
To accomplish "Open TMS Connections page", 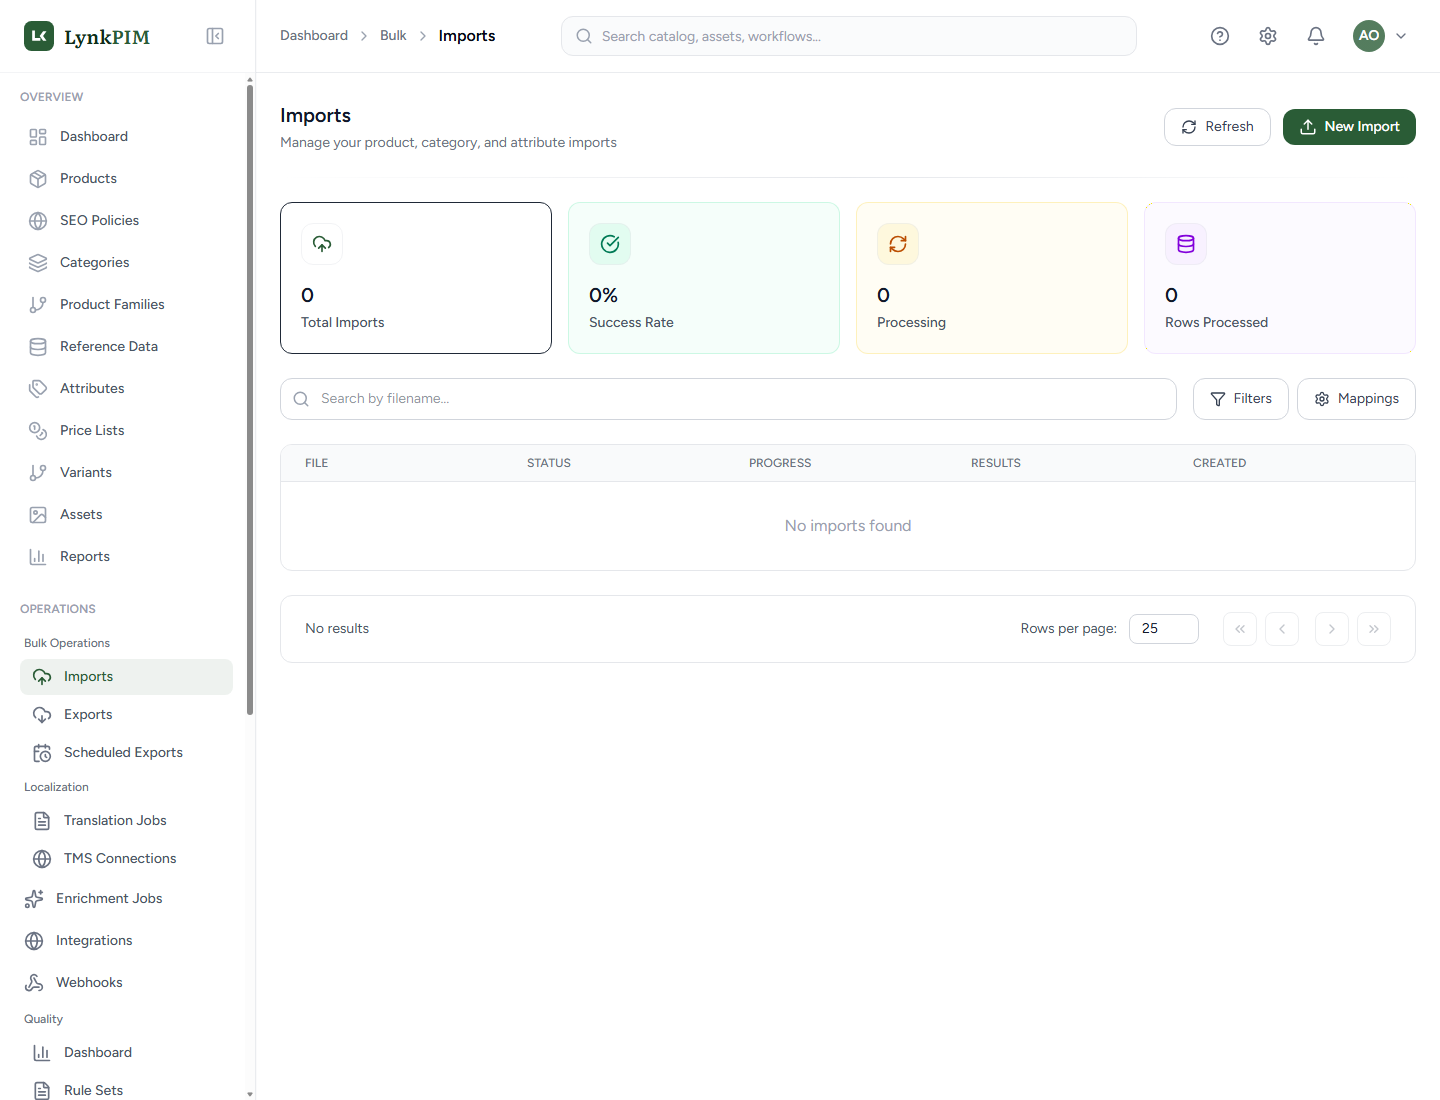I will coord(126,859).
